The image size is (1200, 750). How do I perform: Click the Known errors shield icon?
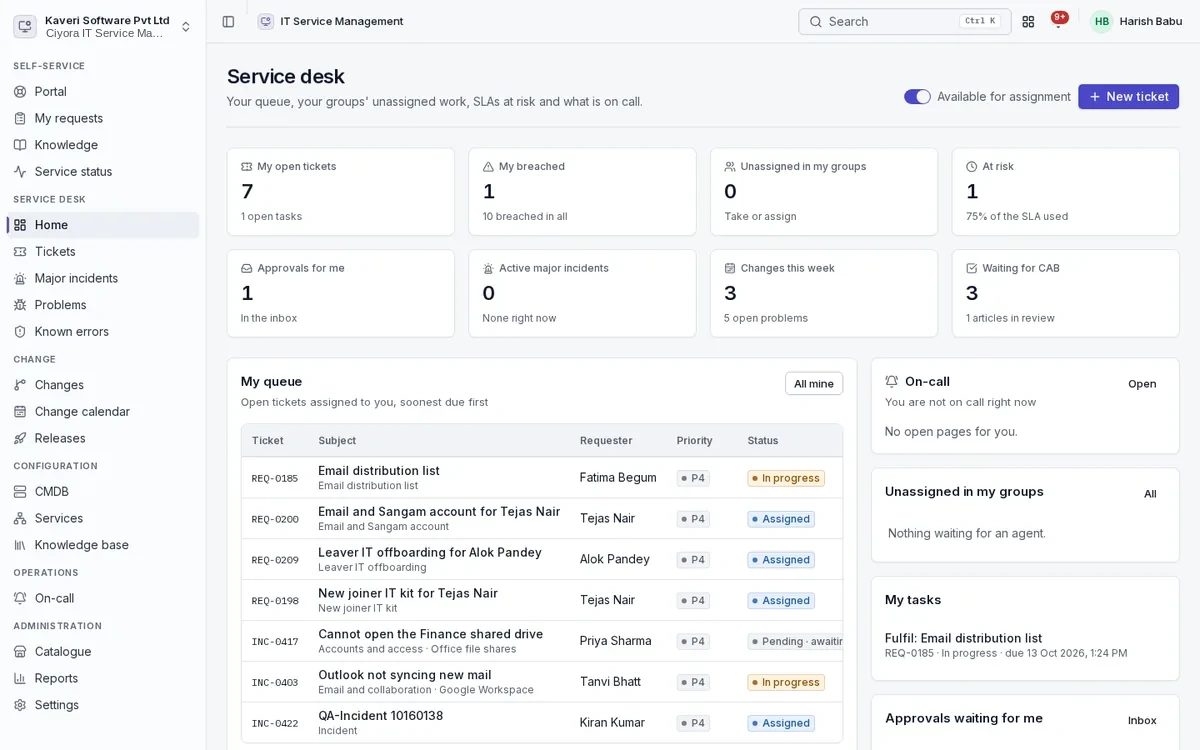point(20,332)
